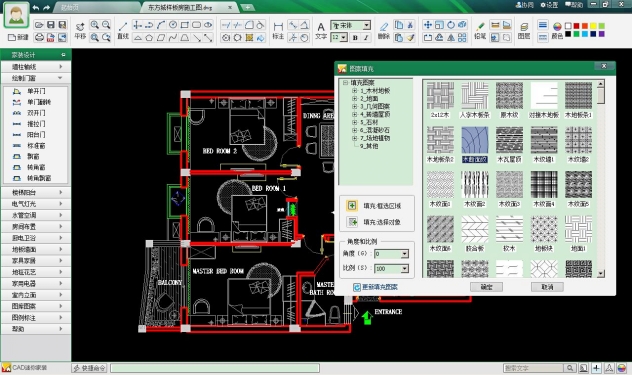Expand the 5_石材 tree node
Image resolution: width=632 pixels, height=375 pixels.
[355, 122]
